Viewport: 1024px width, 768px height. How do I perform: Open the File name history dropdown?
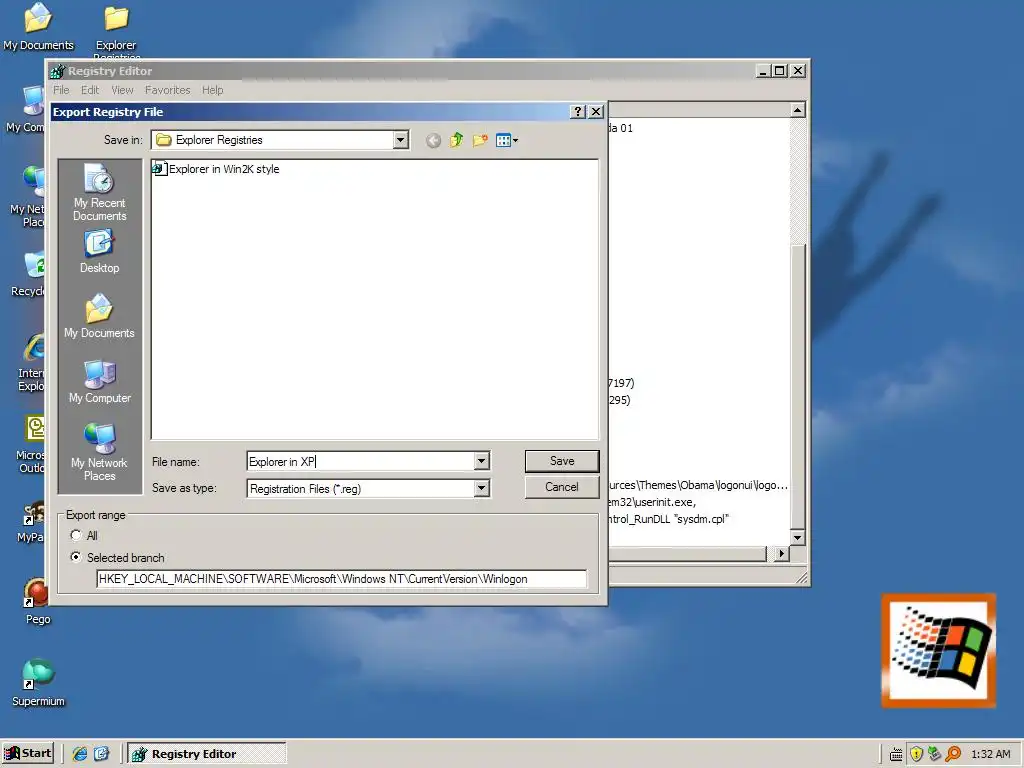pos(481,461)
